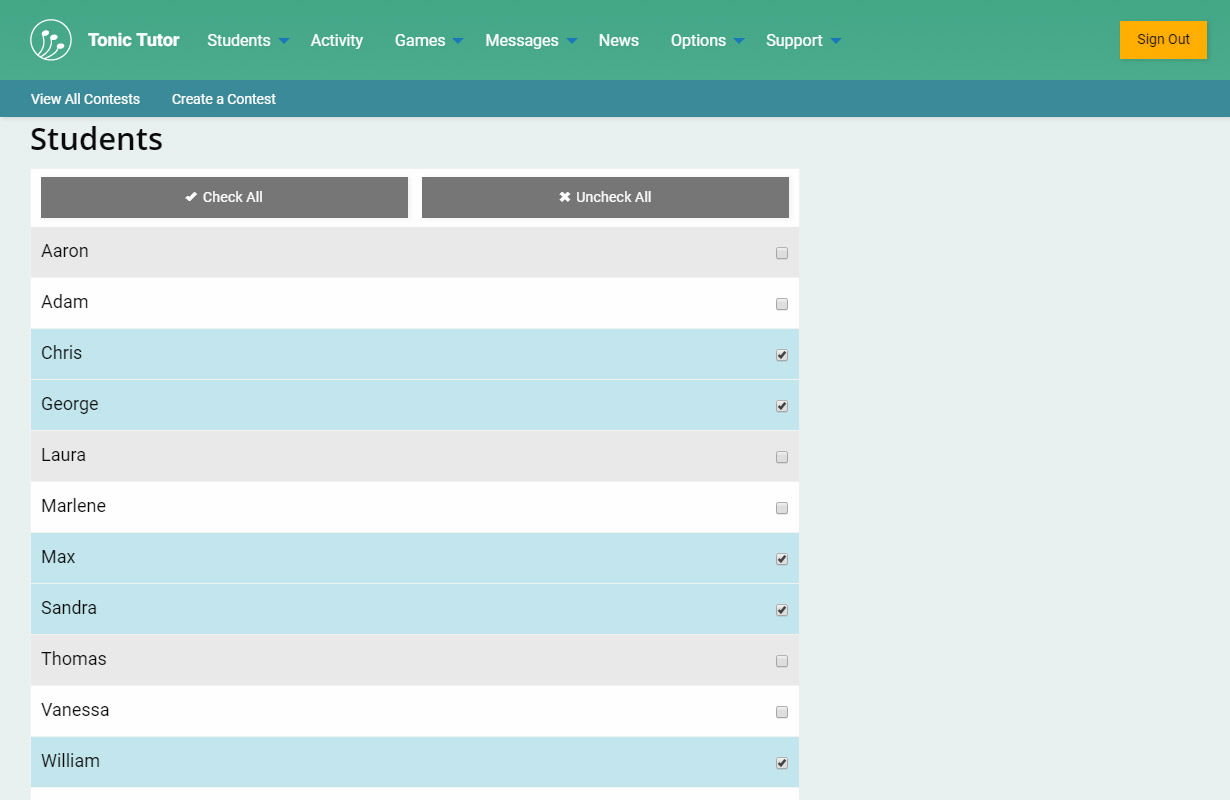The width and height of the screenshot is (1230, 800).
Task: Enable the checkbox for Laura
Action: pyautogui.click(x=782, y=457)
